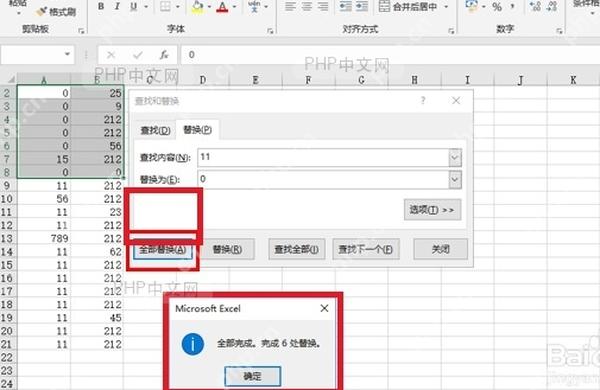Click the 选项(T) >> button
Viewport: 600px width, 390px height.
tap(432, 210)
